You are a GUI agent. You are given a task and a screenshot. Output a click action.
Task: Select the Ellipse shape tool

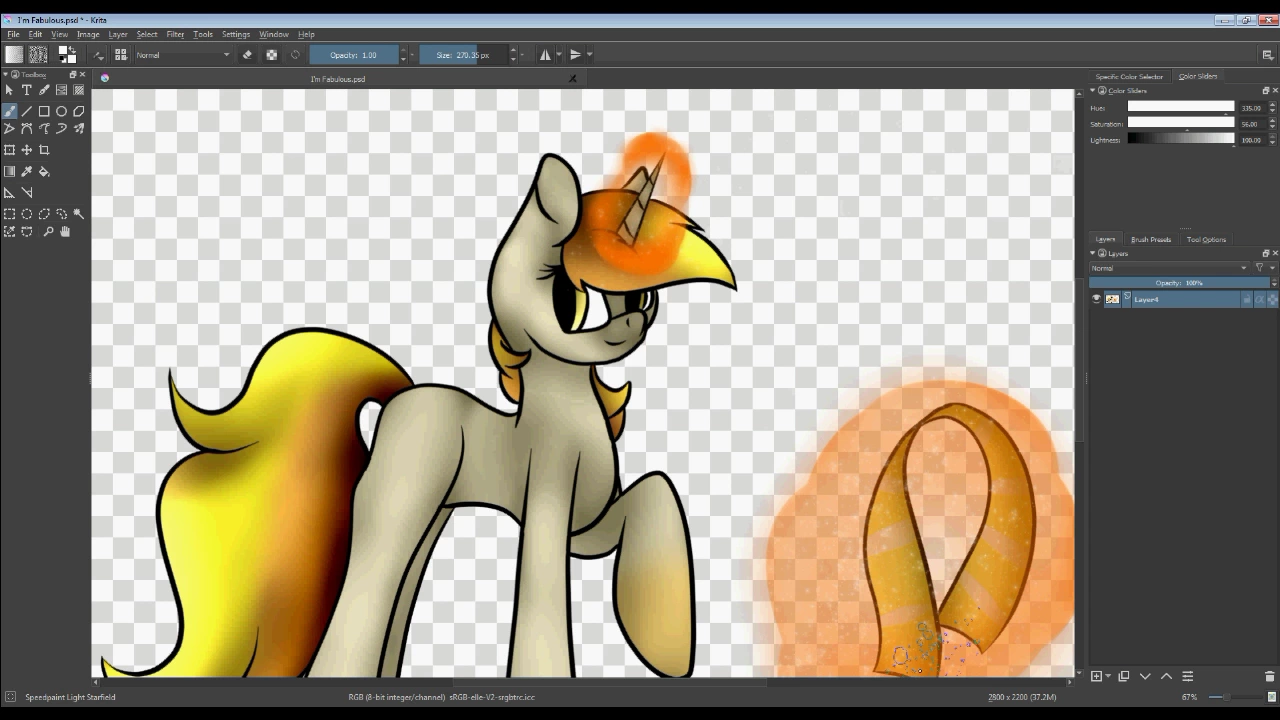61,111
